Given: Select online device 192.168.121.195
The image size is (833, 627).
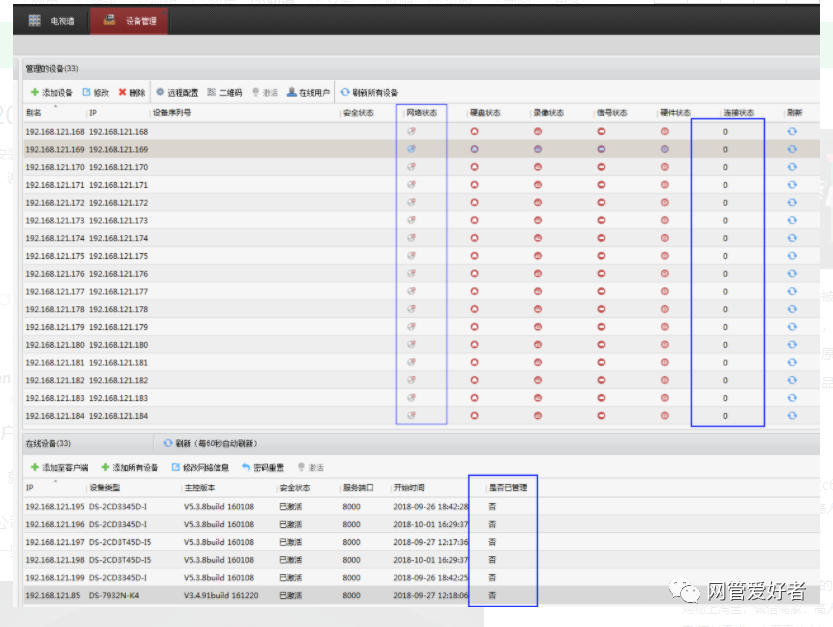Looking at the screenshot, I should (x=421, y=506).
